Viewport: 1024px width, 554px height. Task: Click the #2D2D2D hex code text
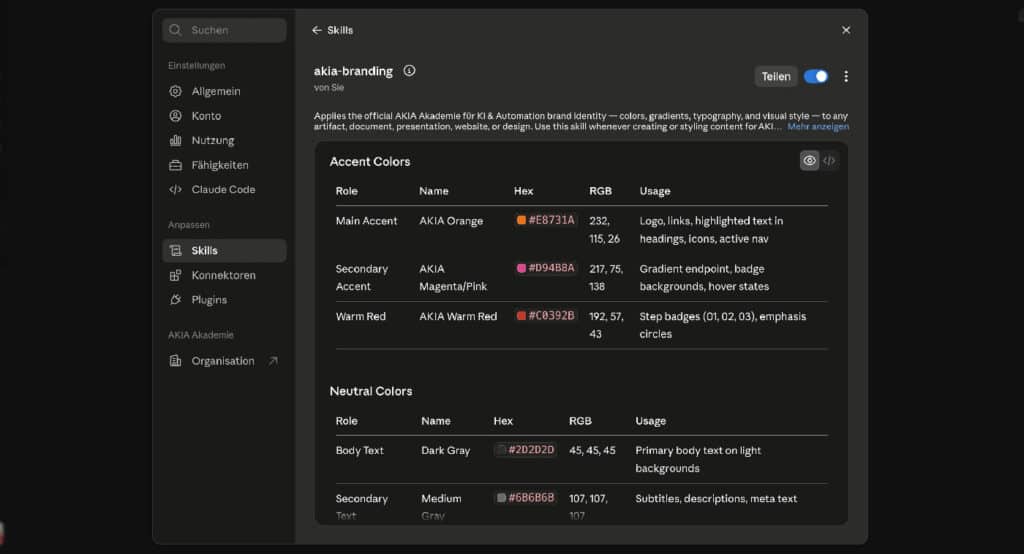pyautogui.click(x=531, y=449)
